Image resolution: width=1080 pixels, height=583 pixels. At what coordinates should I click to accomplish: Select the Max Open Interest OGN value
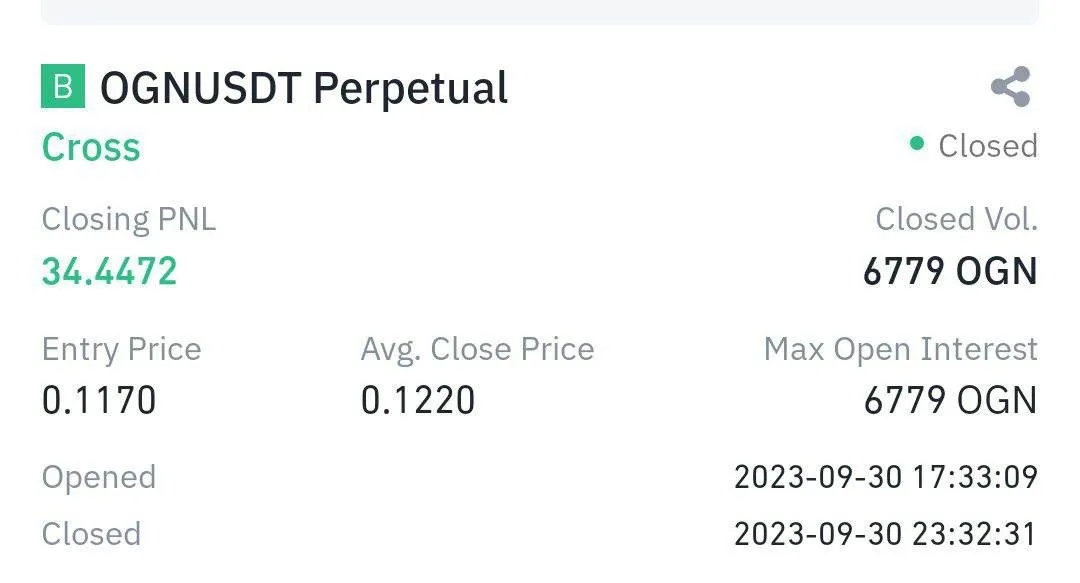950,401
